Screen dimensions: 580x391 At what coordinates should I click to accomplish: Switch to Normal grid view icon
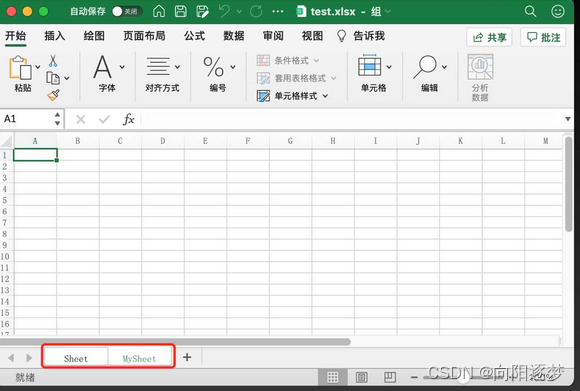(333, 377)
